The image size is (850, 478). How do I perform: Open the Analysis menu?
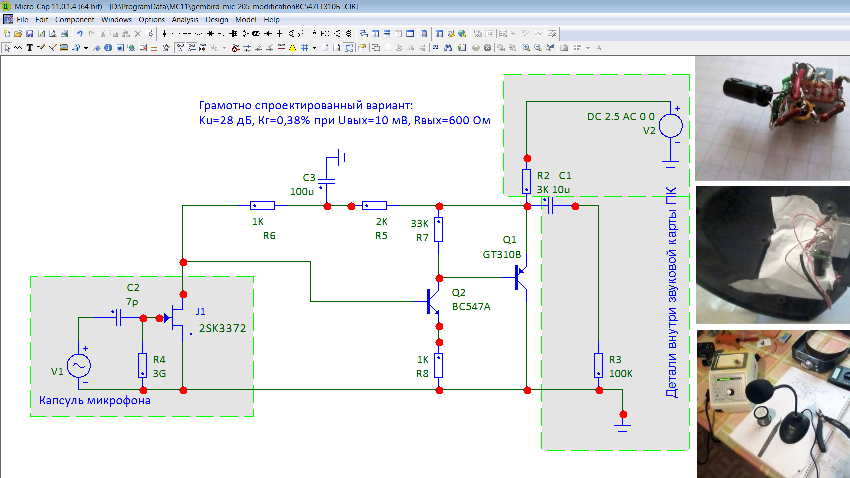(x=187, y=19)
